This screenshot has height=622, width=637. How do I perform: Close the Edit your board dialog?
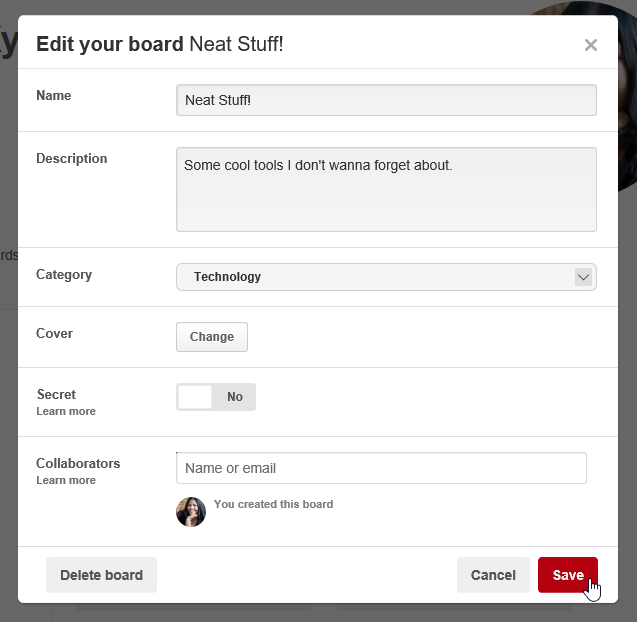coord(590,45)
